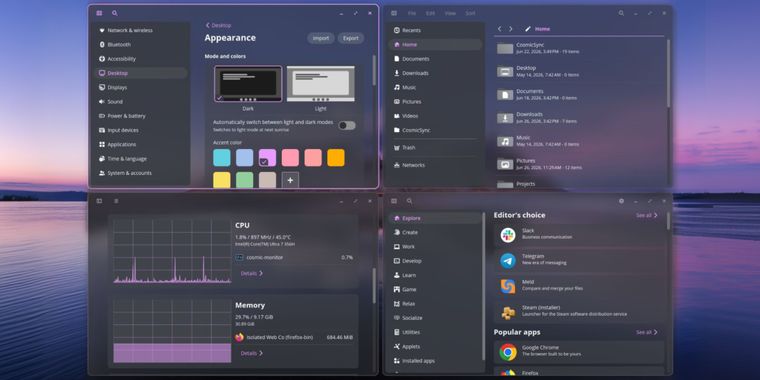Pick the orange accent color

click(336, 158)
